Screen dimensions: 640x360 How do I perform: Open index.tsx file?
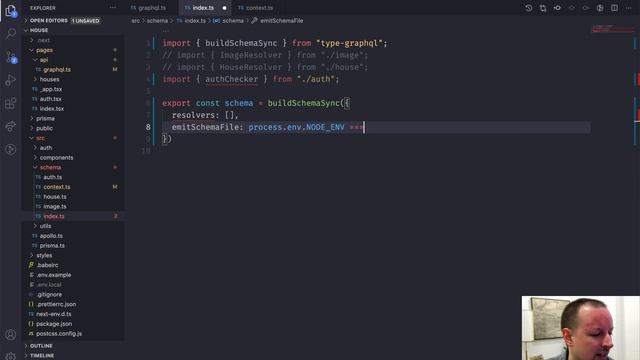(51, 109)
